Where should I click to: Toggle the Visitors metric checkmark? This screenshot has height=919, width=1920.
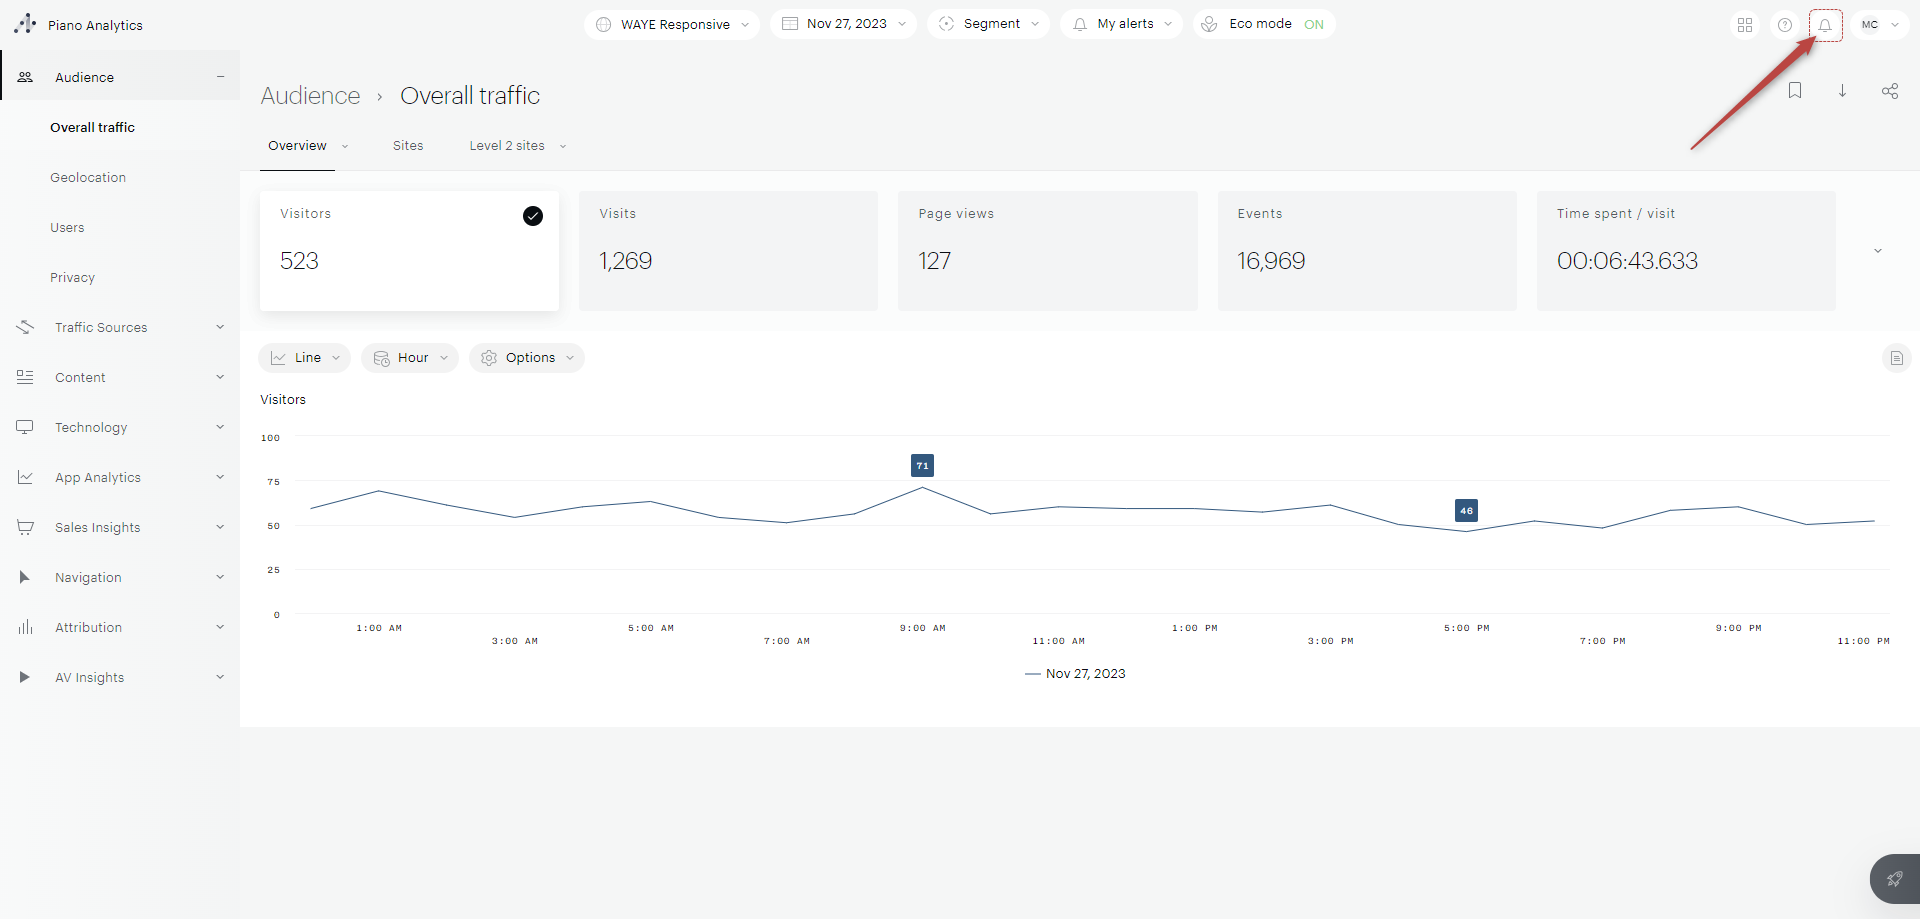533,216
